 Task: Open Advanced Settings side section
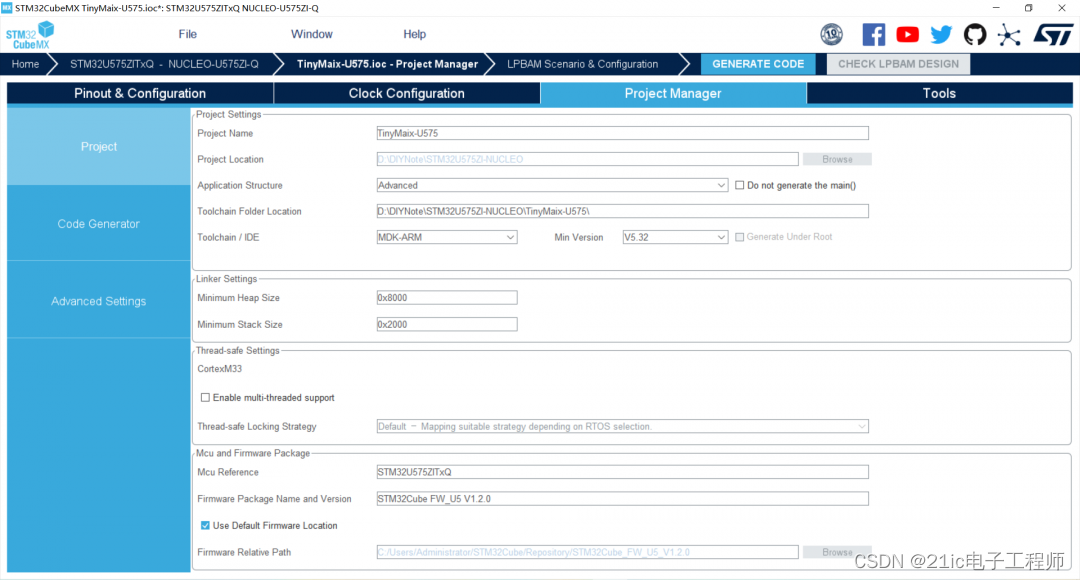(98, 301)
